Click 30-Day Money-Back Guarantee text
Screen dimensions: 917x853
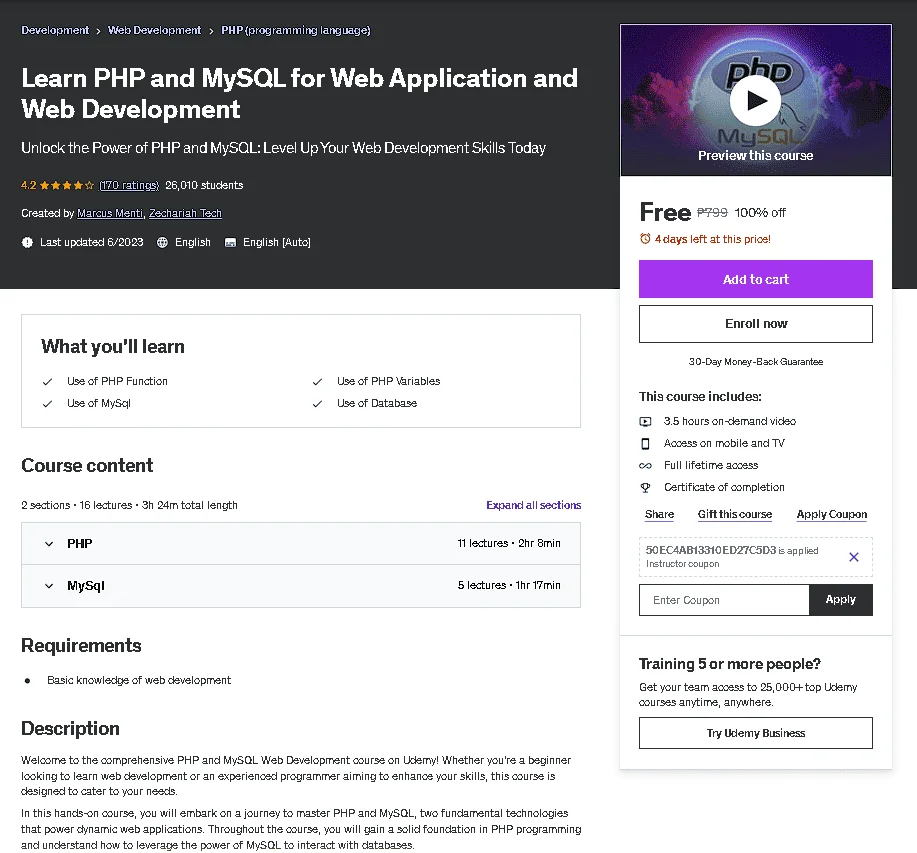(x=756, y=362)
